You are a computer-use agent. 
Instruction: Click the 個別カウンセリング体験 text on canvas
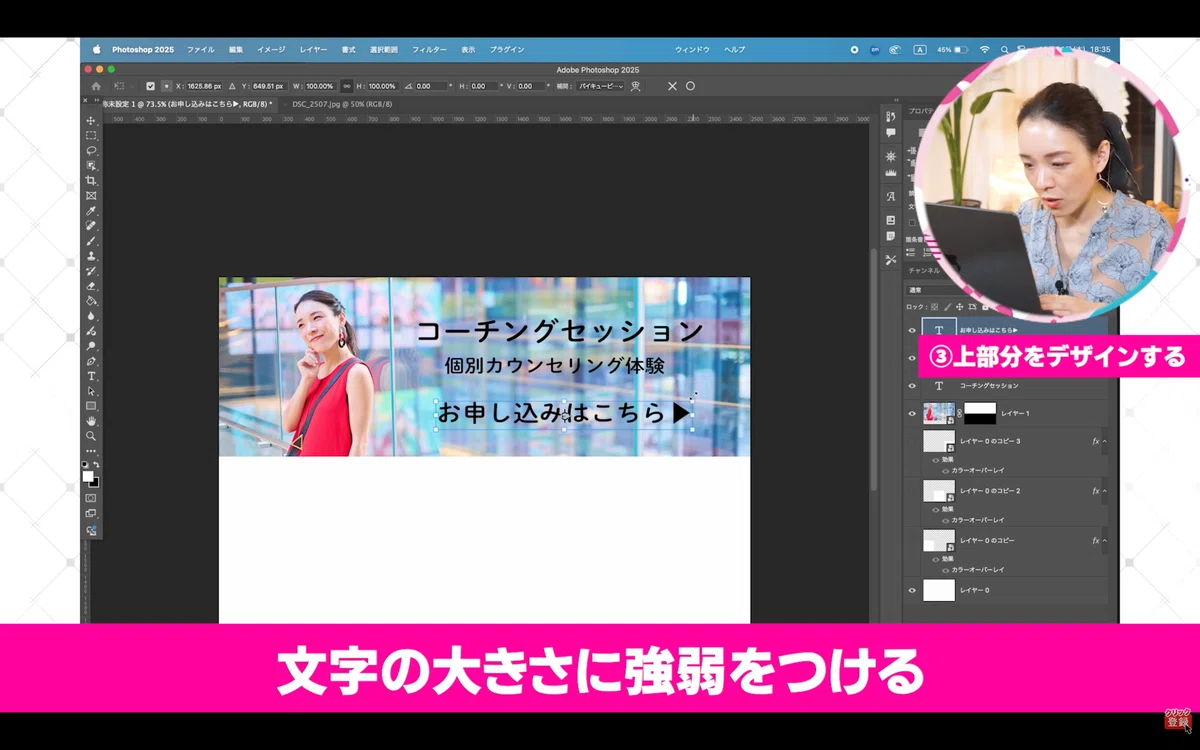pos(555,366)
